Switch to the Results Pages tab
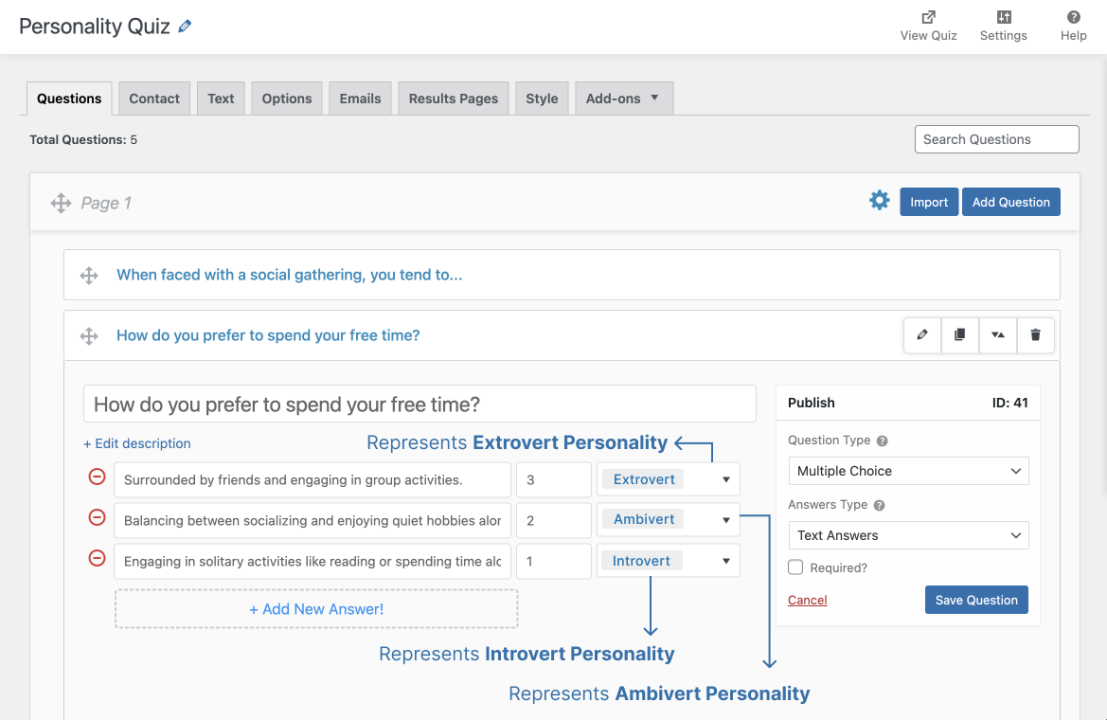1107x720 pixels. (452, 98)
